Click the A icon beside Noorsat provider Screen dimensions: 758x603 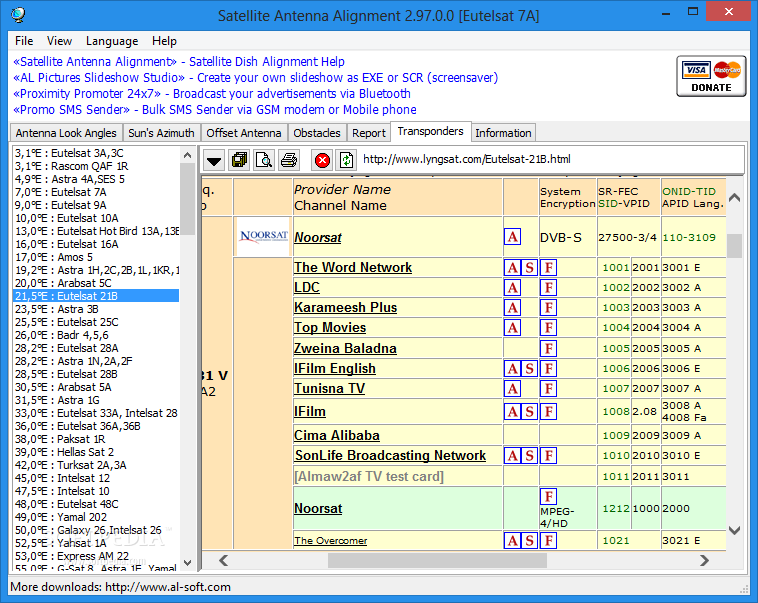512,237
